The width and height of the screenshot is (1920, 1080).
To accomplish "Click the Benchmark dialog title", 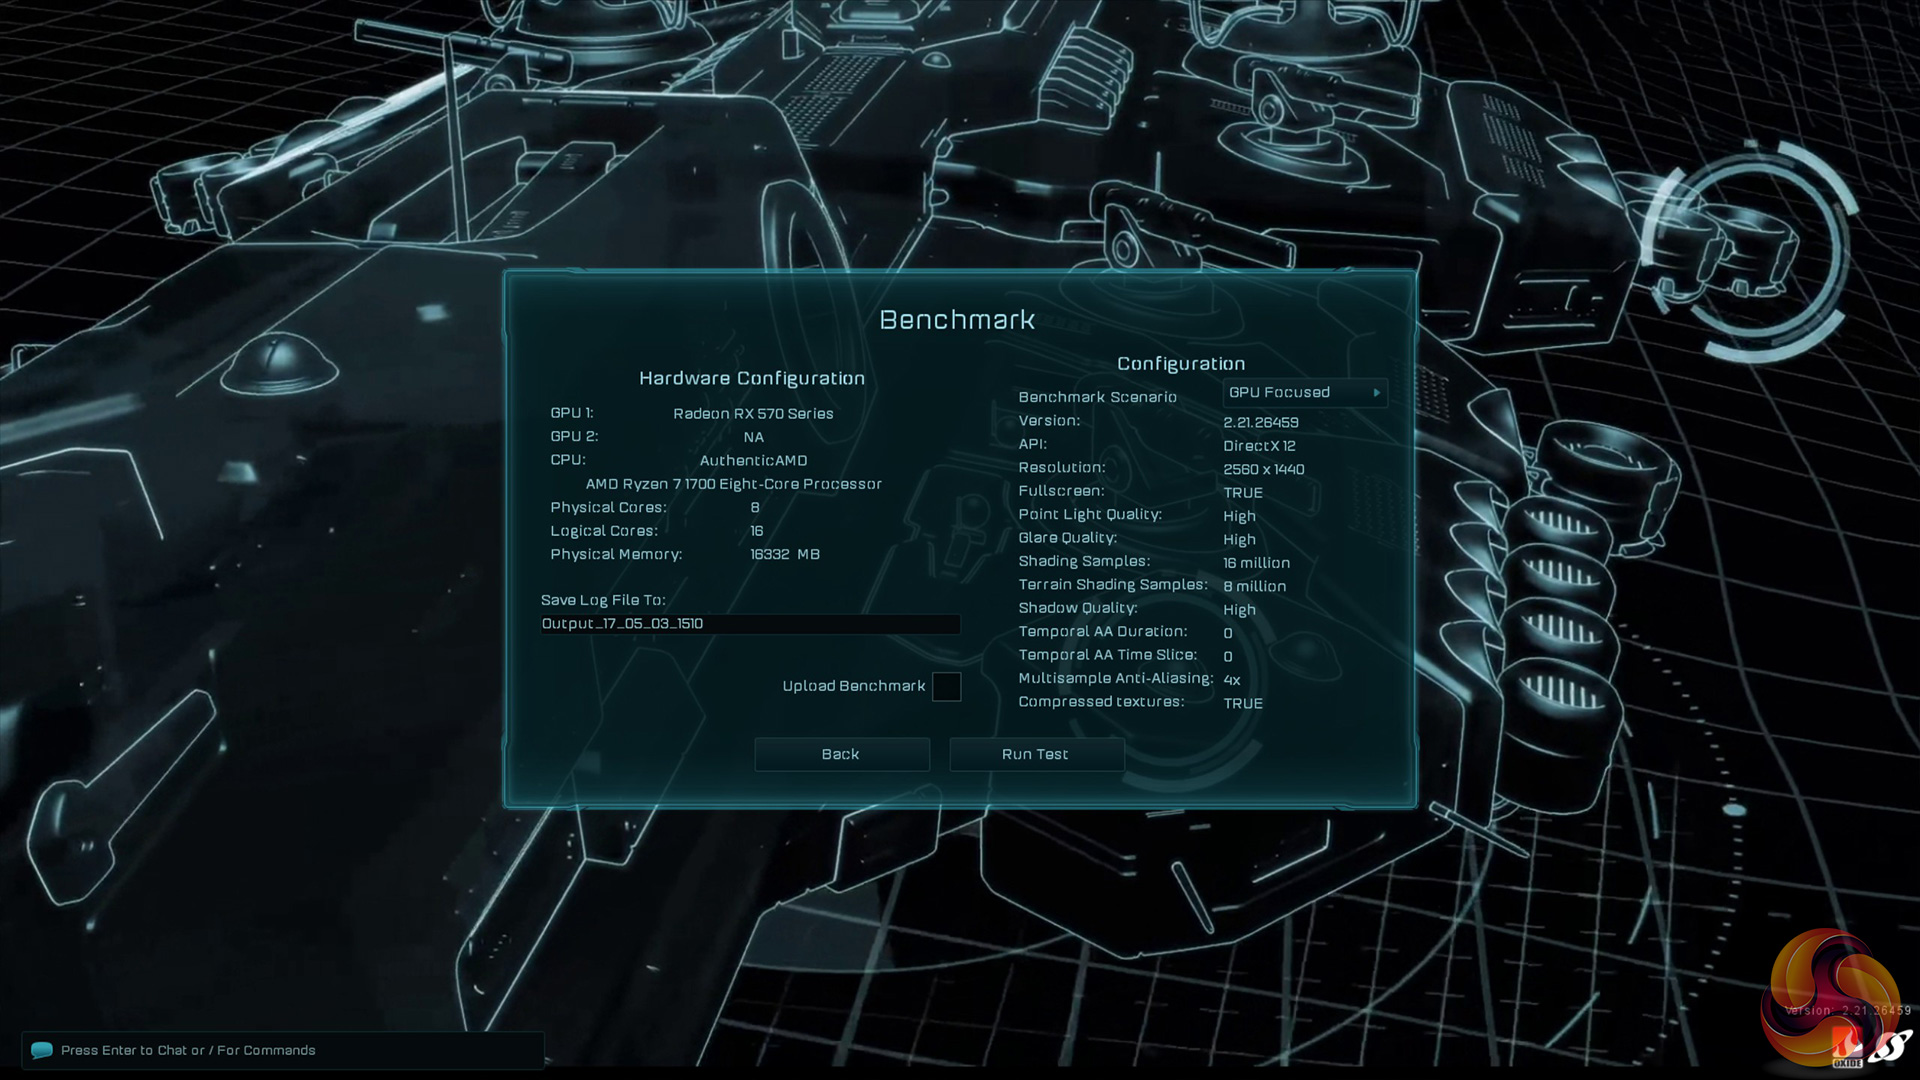I will coord(957,320).
